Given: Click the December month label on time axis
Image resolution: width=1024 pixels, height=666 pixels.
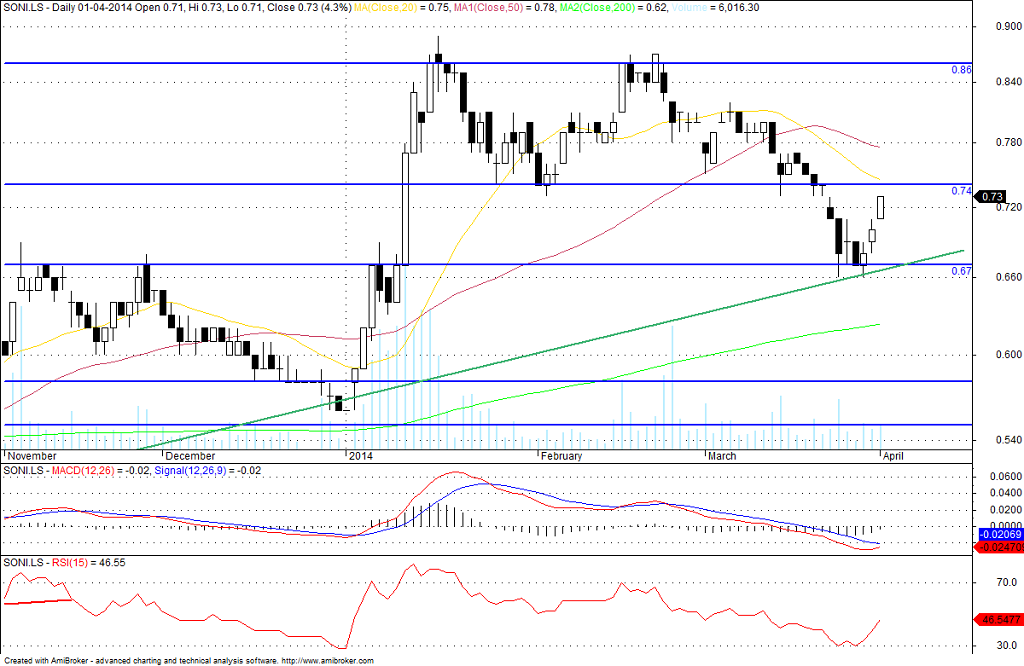Looking at the screenshot, I should [x=190, y=456].
